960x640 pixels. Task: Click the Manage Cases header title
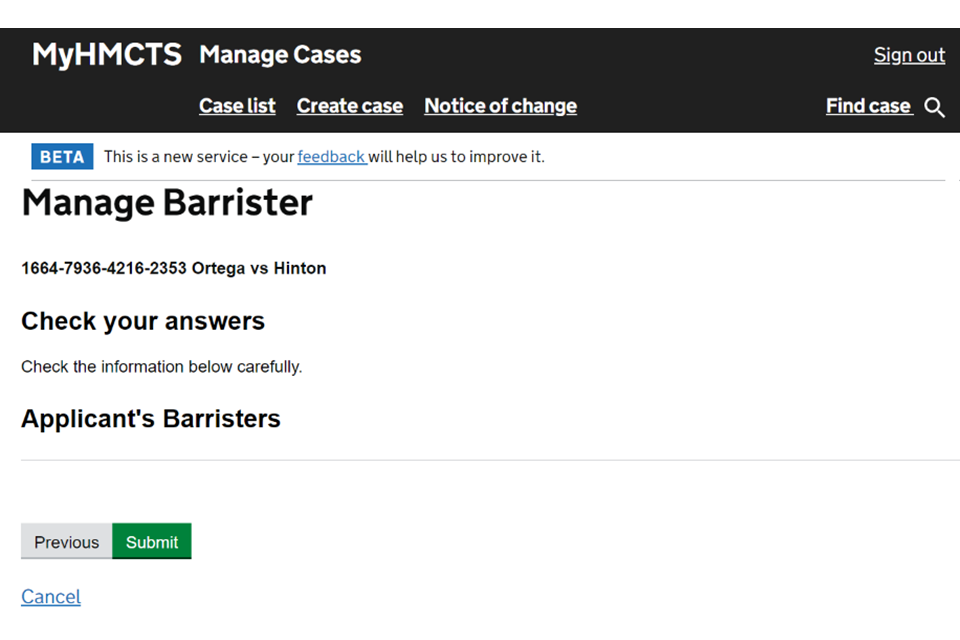(x=280, y=55)
